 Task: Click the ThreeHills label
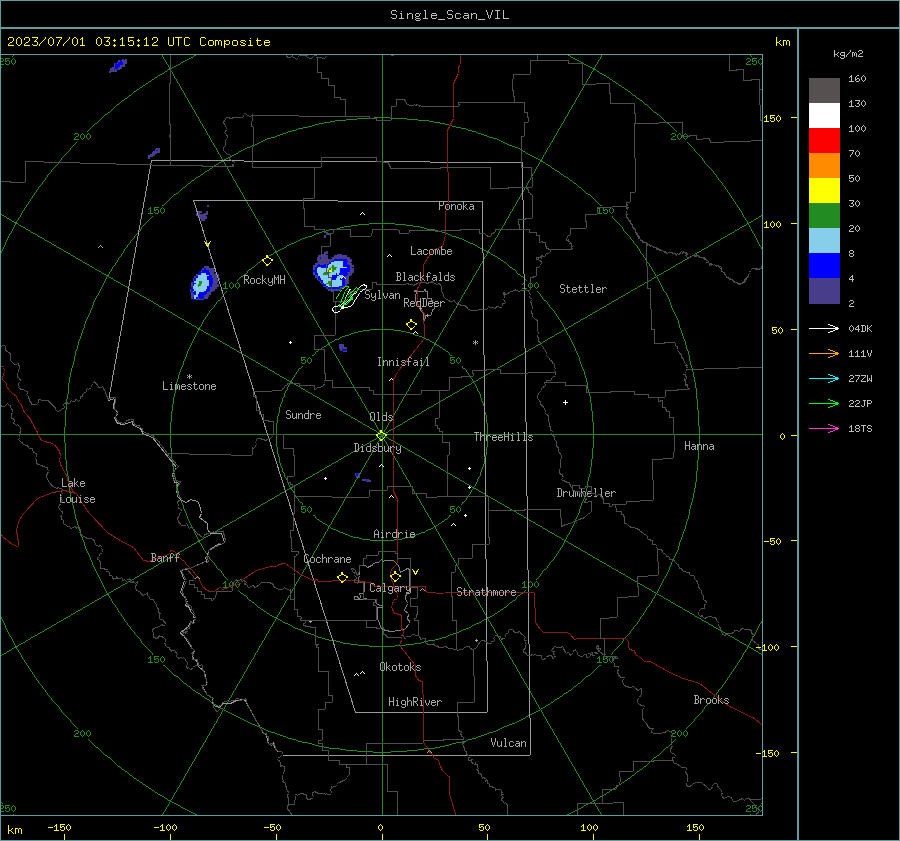point(503,437)
